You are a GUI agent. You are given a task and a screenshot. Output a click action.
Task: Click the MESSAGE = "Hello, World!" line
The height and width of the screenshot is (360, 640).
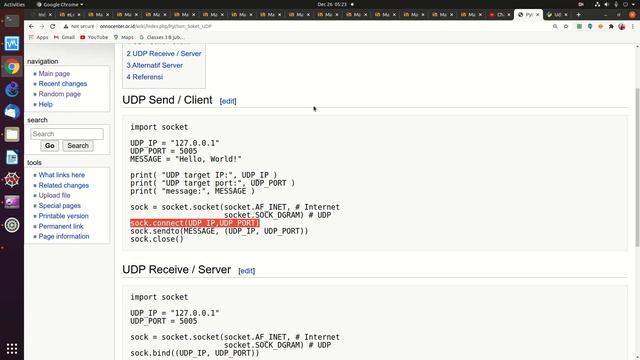(x=186, y=159)
